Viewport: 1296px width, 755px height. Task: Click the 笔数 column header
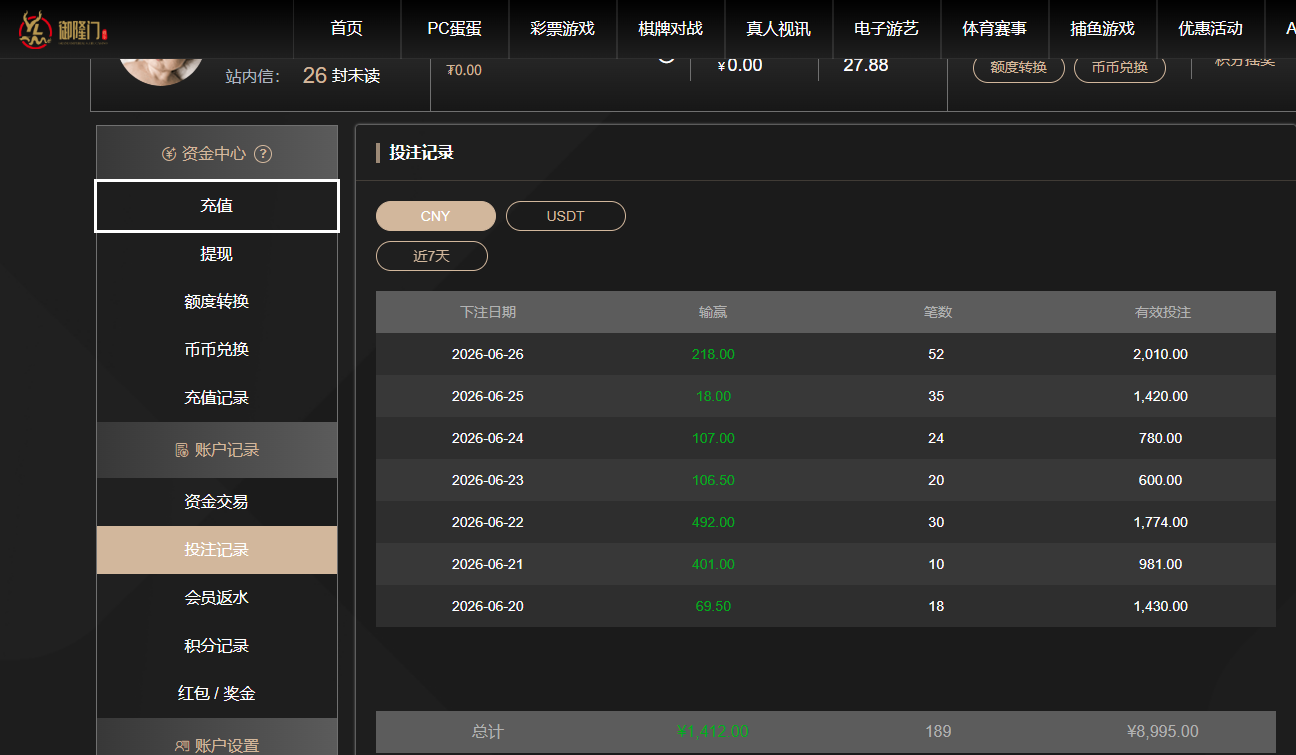[x=938, y=312]
